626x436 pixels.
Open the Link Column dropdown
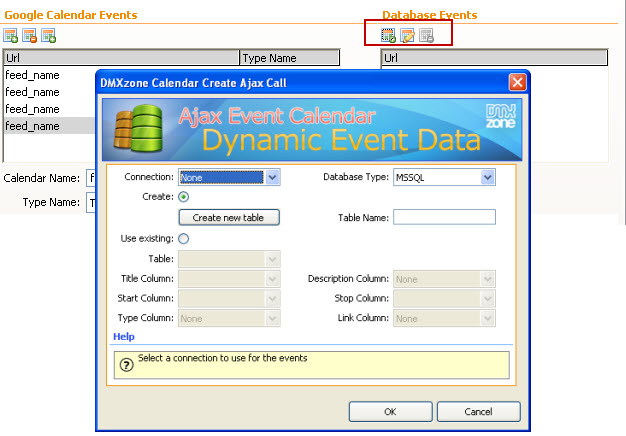(x=444, y=318)
